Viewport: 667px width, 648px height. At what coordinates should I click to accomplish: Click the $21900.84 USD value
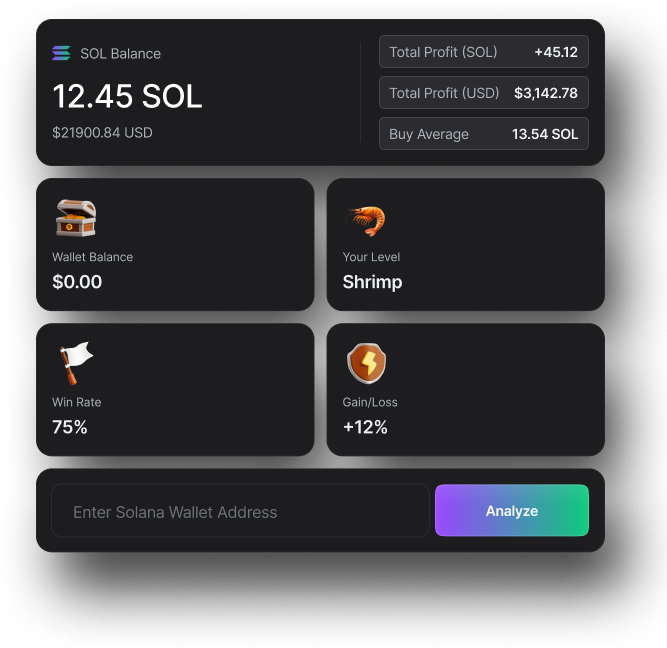102,133
